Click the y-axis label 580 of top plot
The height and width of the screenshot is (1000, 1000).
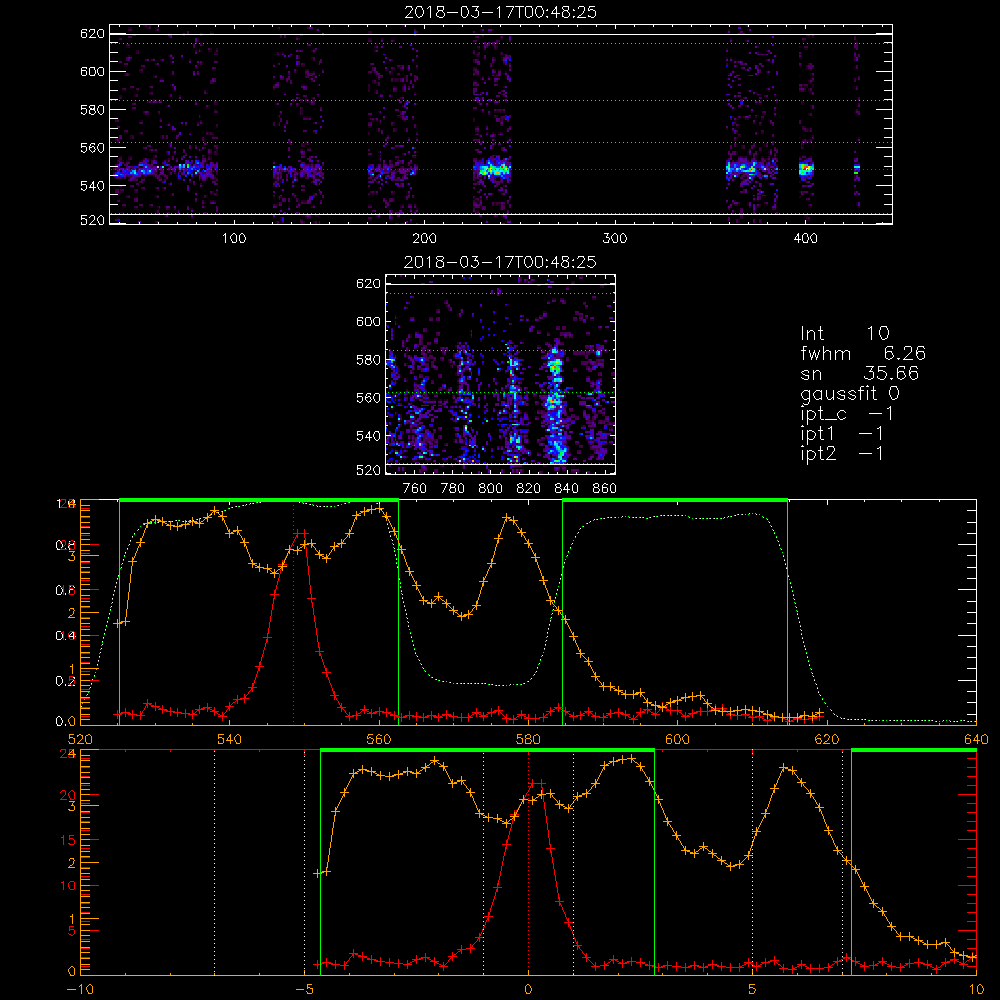(92, 110)
